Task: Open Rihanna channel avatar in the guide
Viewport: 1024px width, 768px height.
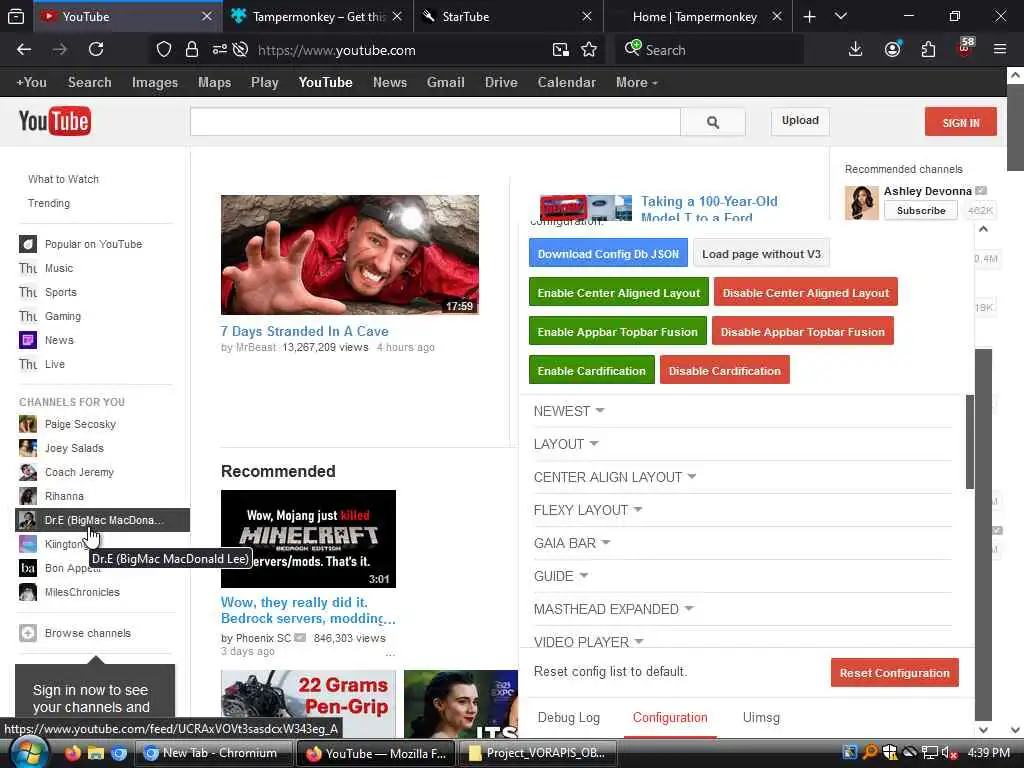Action: (27, 496)
